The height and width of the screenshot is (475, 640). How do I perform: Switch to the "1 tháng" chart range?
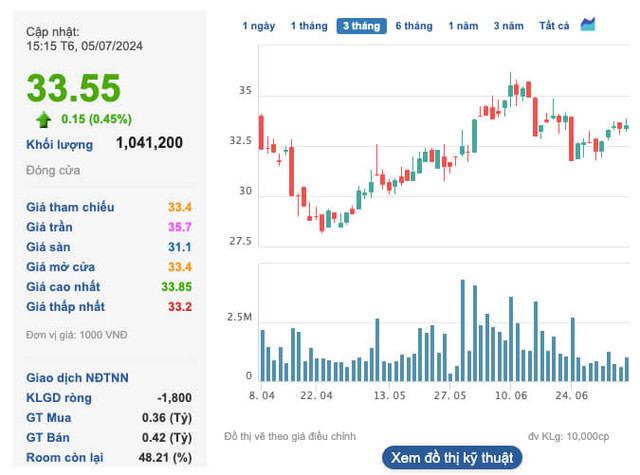point(309,26)
